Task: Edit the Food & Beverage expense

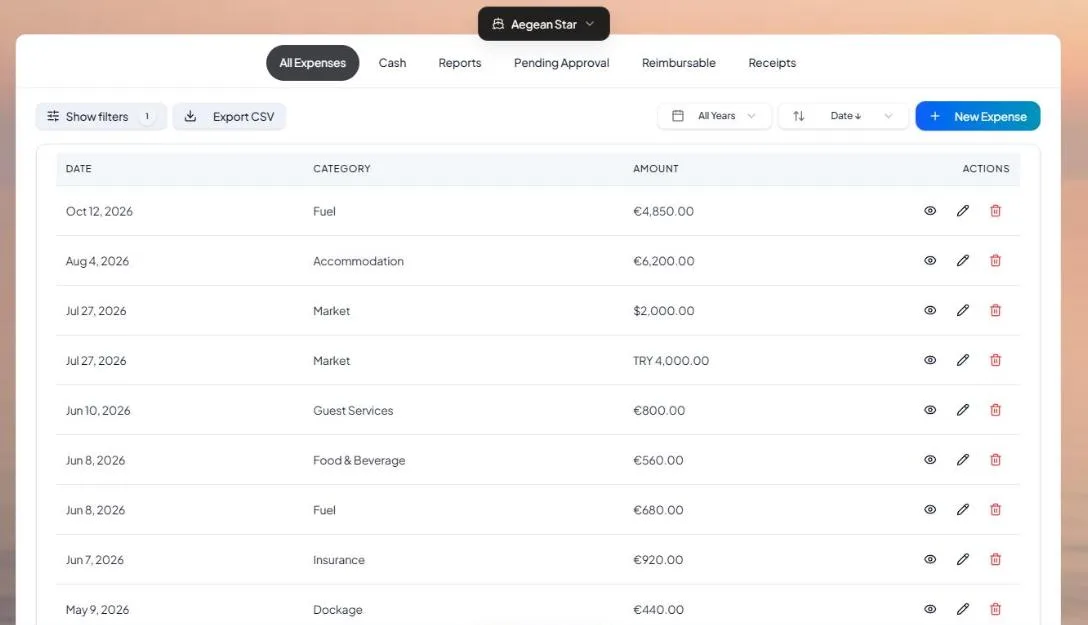Action: pyautogui.click(x=962, y=460)
